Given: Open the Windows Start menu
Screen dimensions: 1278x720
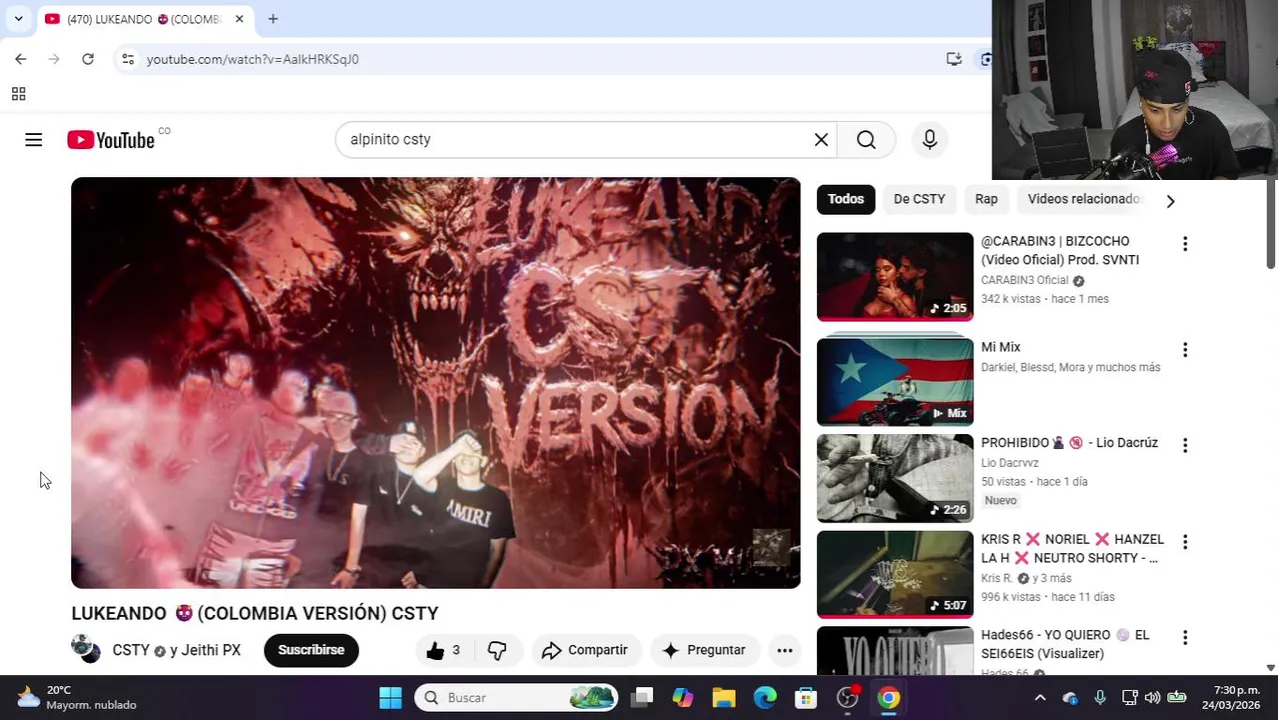Looking at the screenshot, I should [390, 698].
